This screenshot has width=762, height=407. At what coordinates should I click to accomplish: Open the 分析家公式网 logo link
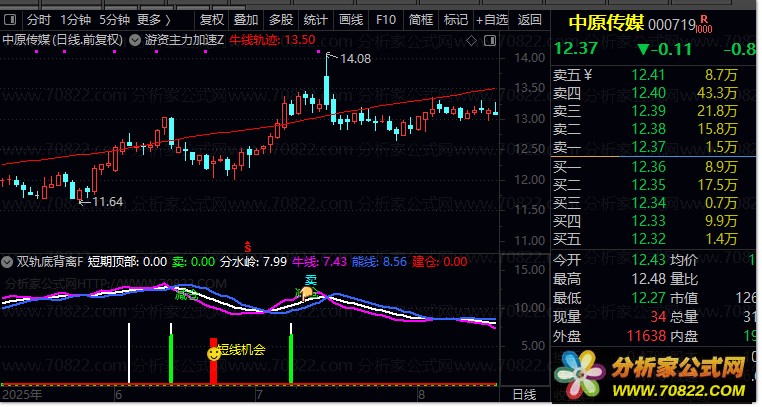coord(678,369)
